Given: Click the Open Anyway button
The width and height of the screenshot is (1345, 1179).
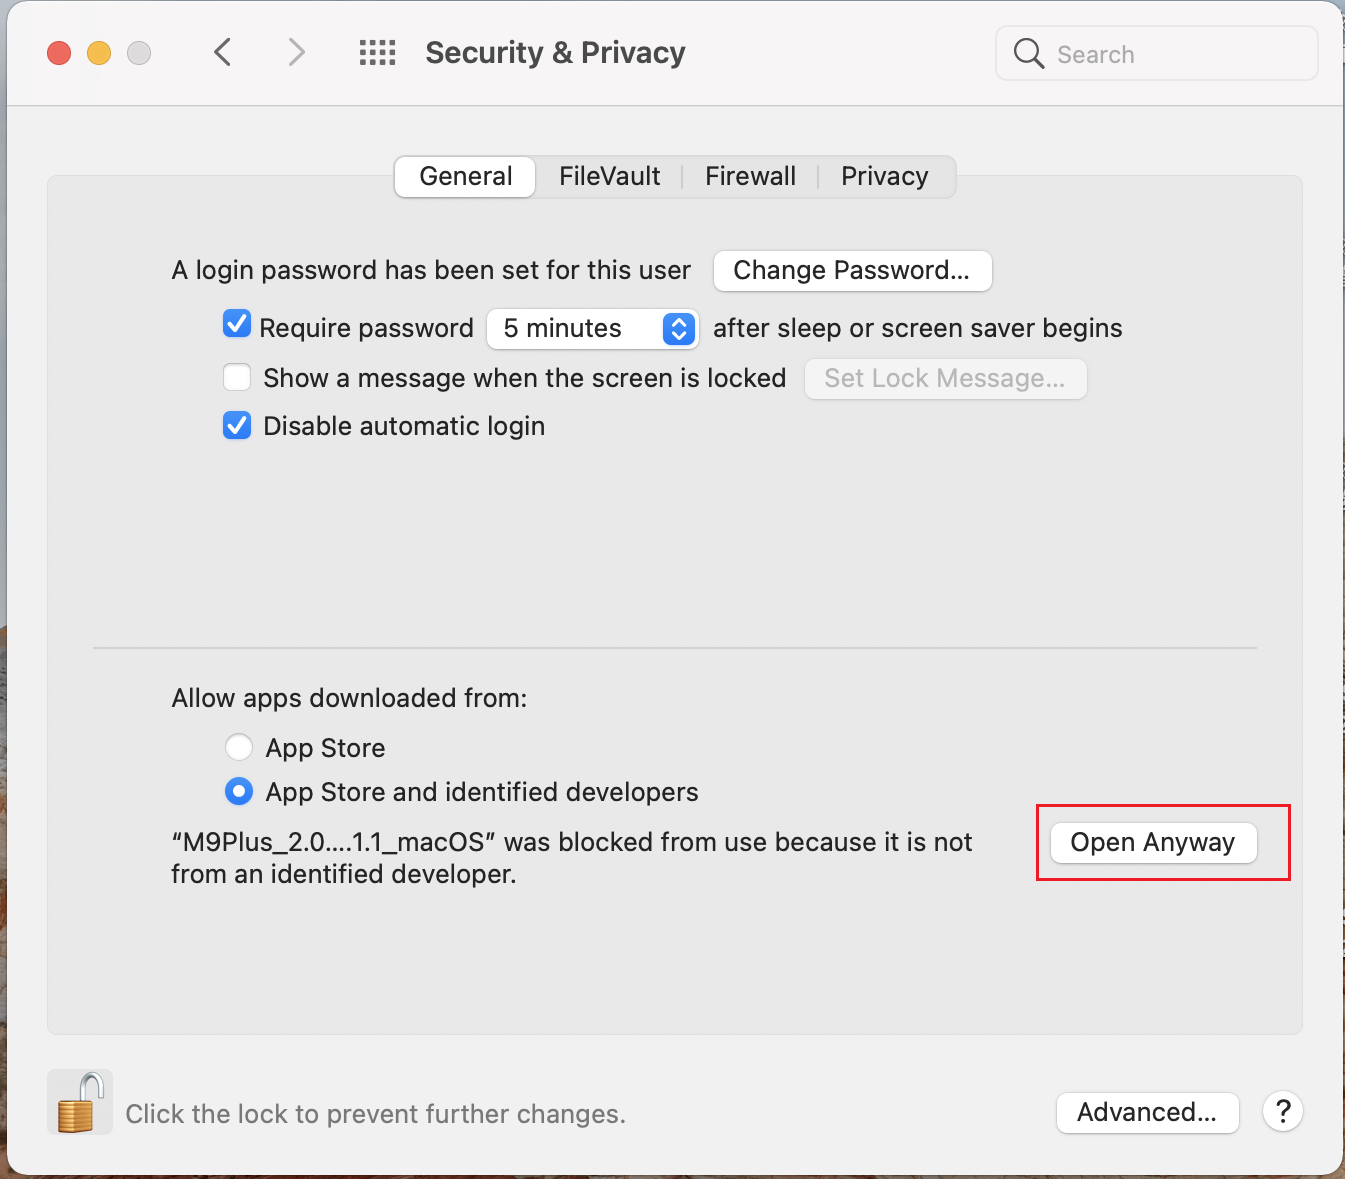Looking at the screenshot, I should point(1153,842).
